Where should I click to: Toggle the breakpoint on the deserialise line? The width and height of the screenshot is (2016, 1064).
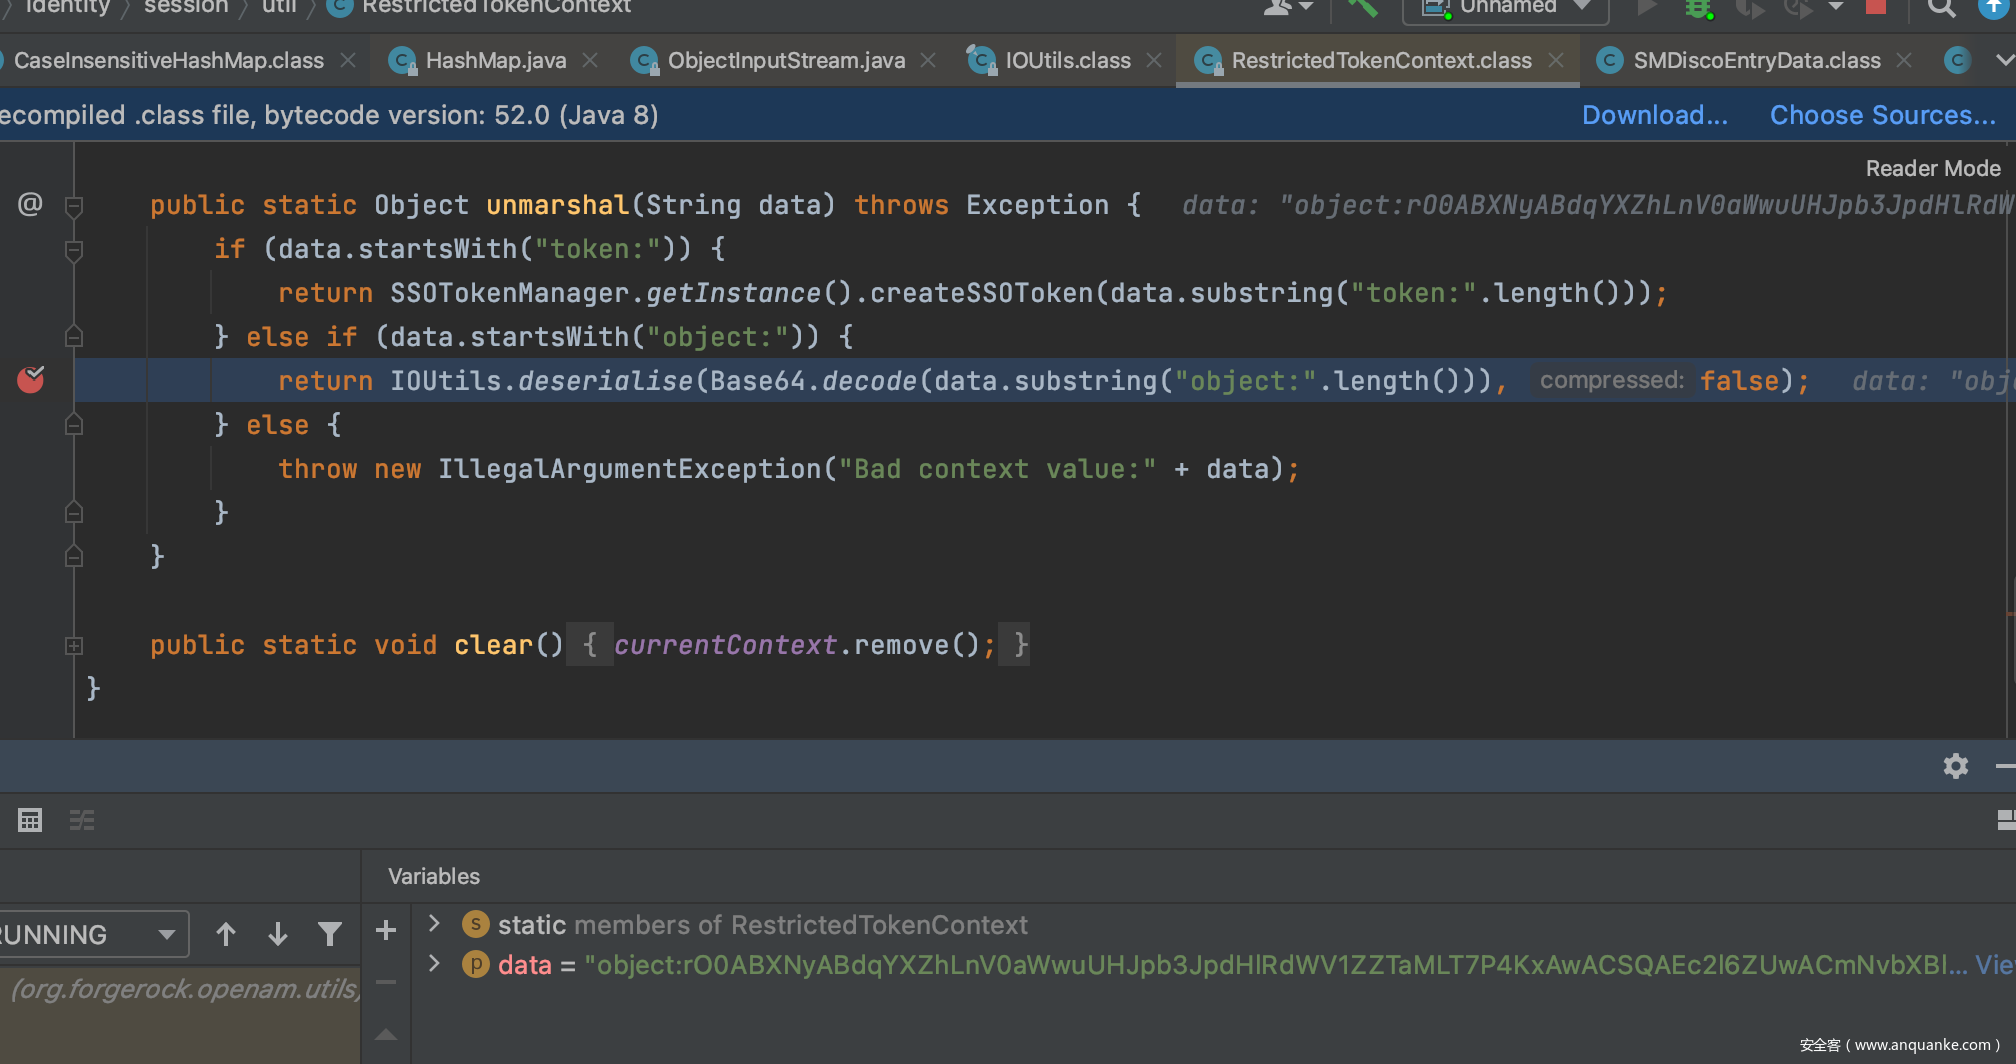[x=31, y=380]
